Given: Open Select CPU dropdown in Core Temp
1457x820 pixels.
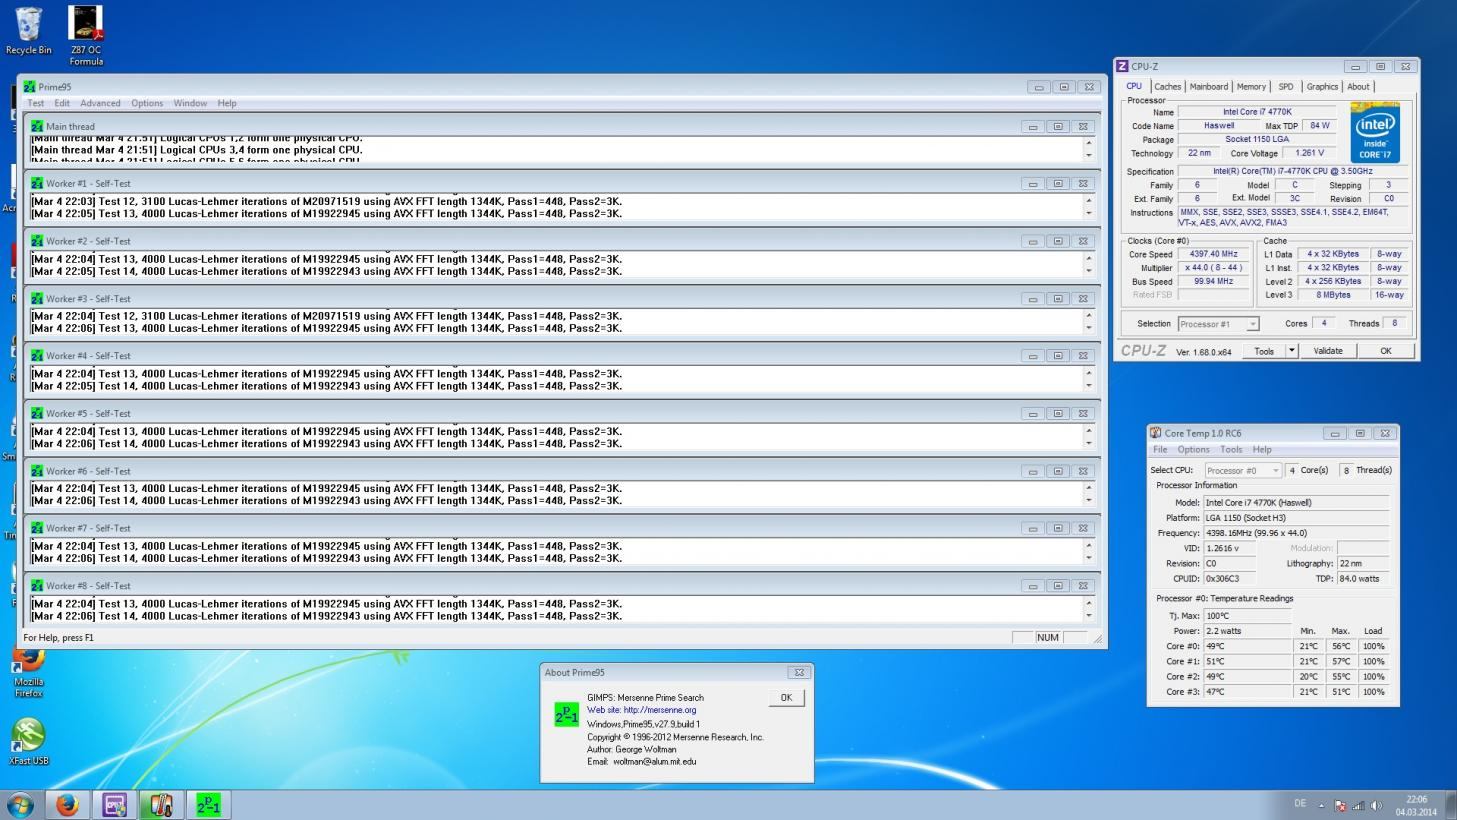Looking at the screenshot, I should point(1243,470).
